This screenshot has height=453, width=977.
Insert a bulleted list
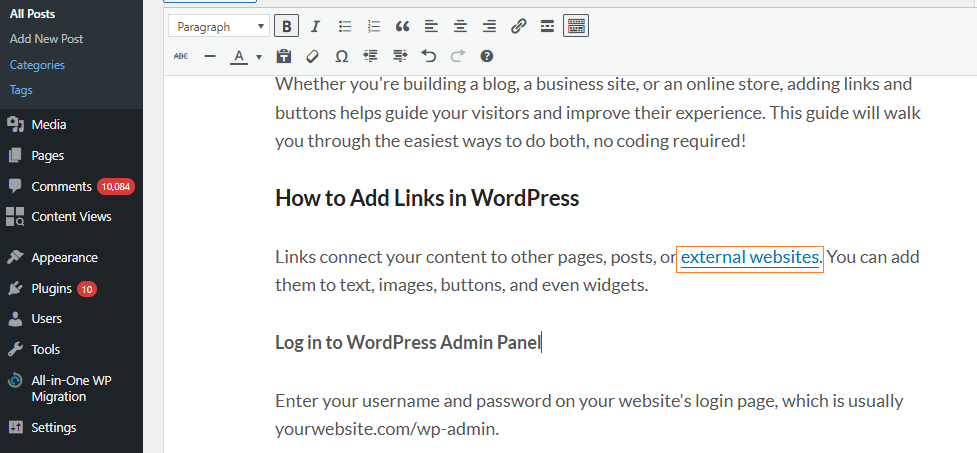345,26
